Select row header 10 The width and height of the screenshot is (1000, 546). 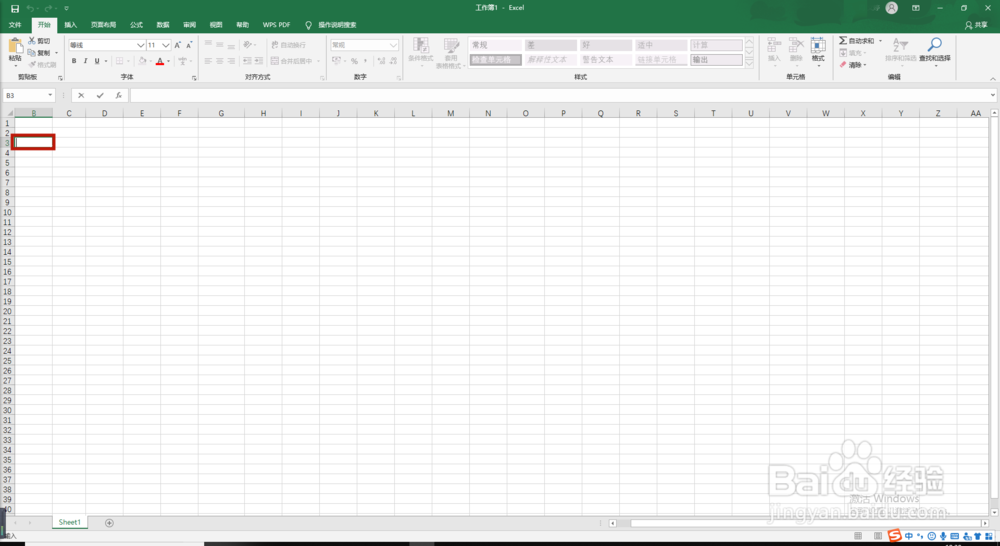[x=8, y=212]
